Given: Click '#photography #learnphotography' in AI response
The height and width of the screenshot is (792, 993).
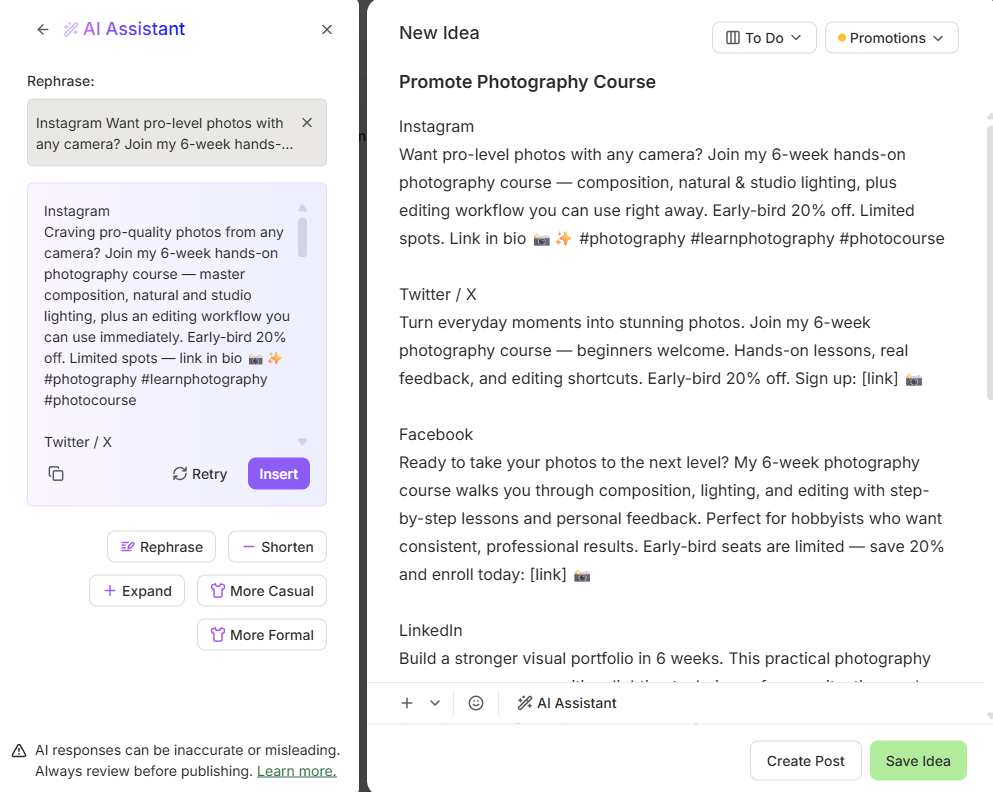Looking at the screenshot, I should tap(156, 379).
